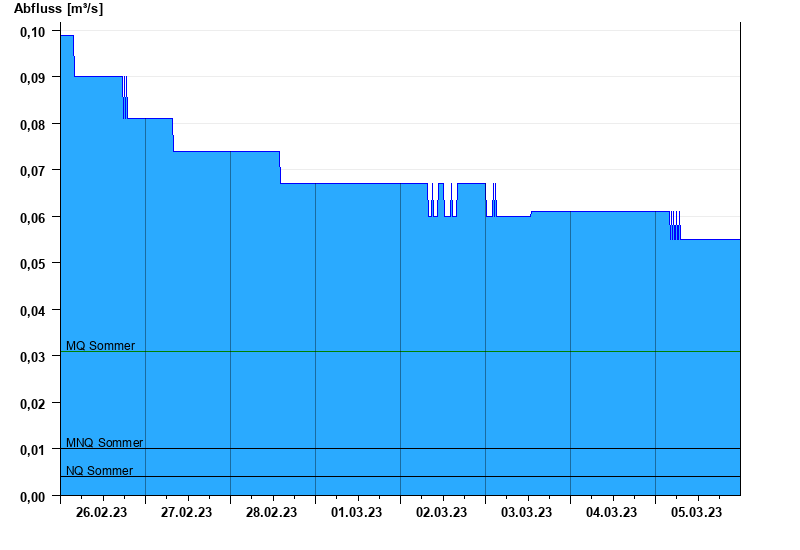Click the y-axis value 0,02
The image size is (800, 550).
pyautogui.click(x=33, y=404)
